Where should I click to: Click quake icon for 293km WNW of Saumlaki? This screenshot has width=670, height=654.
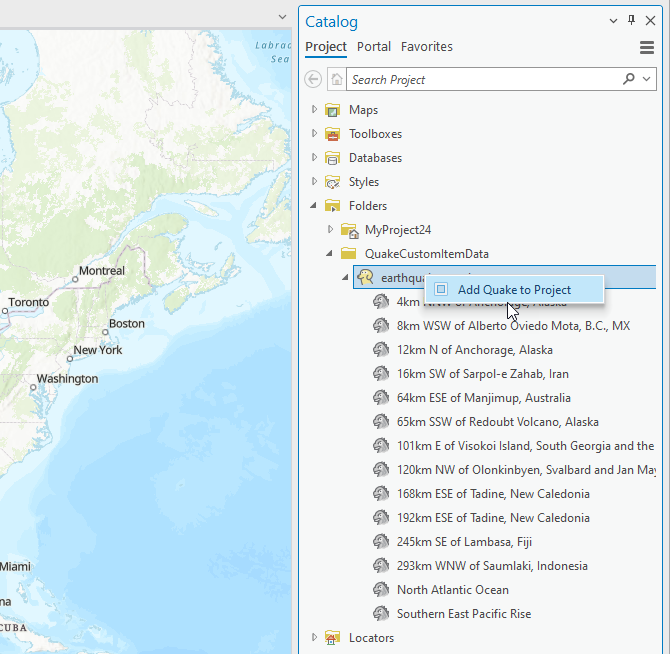(381, 565)
